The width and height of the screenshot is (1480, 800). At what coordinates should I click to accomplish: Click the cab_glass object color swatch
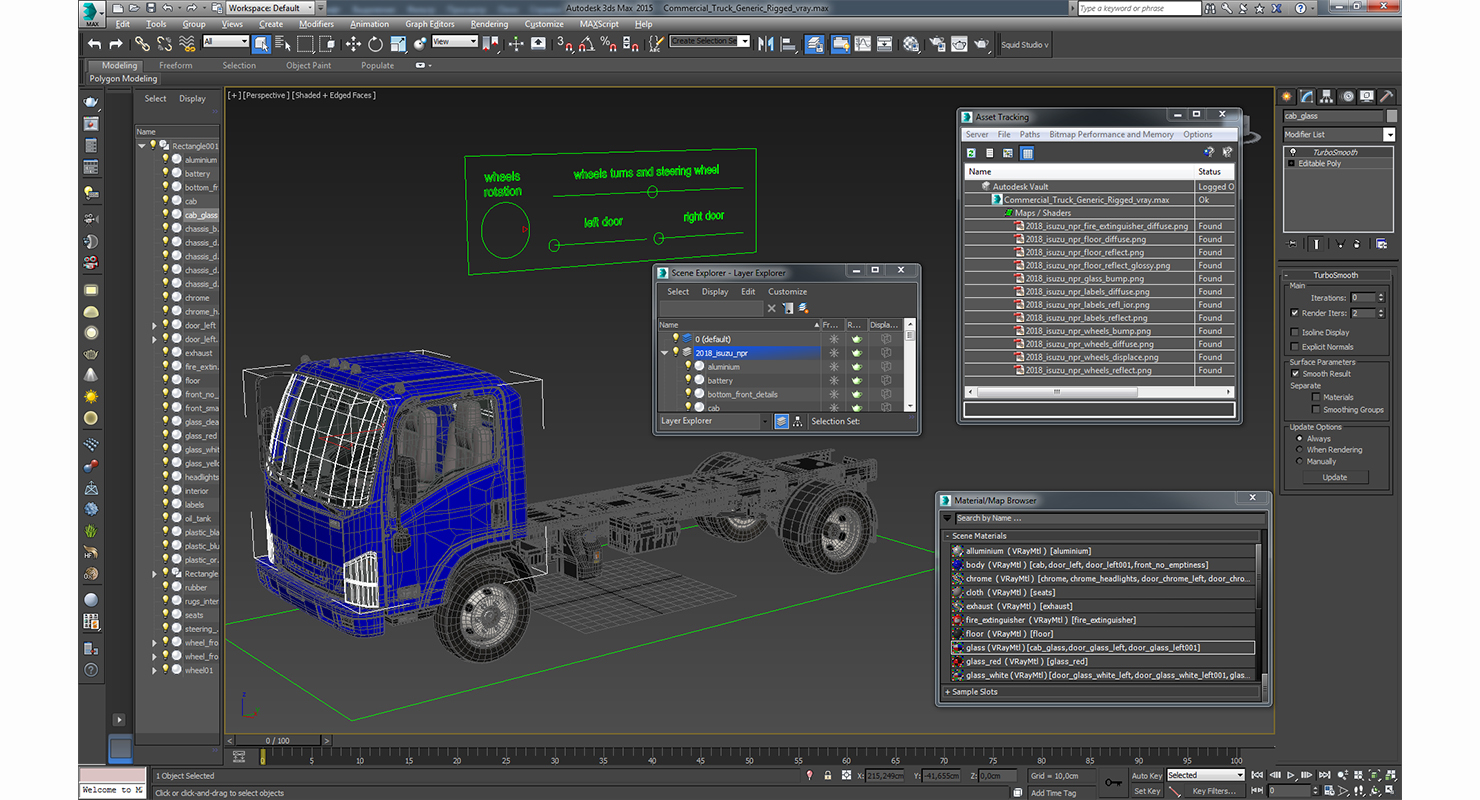(1391, 116)
